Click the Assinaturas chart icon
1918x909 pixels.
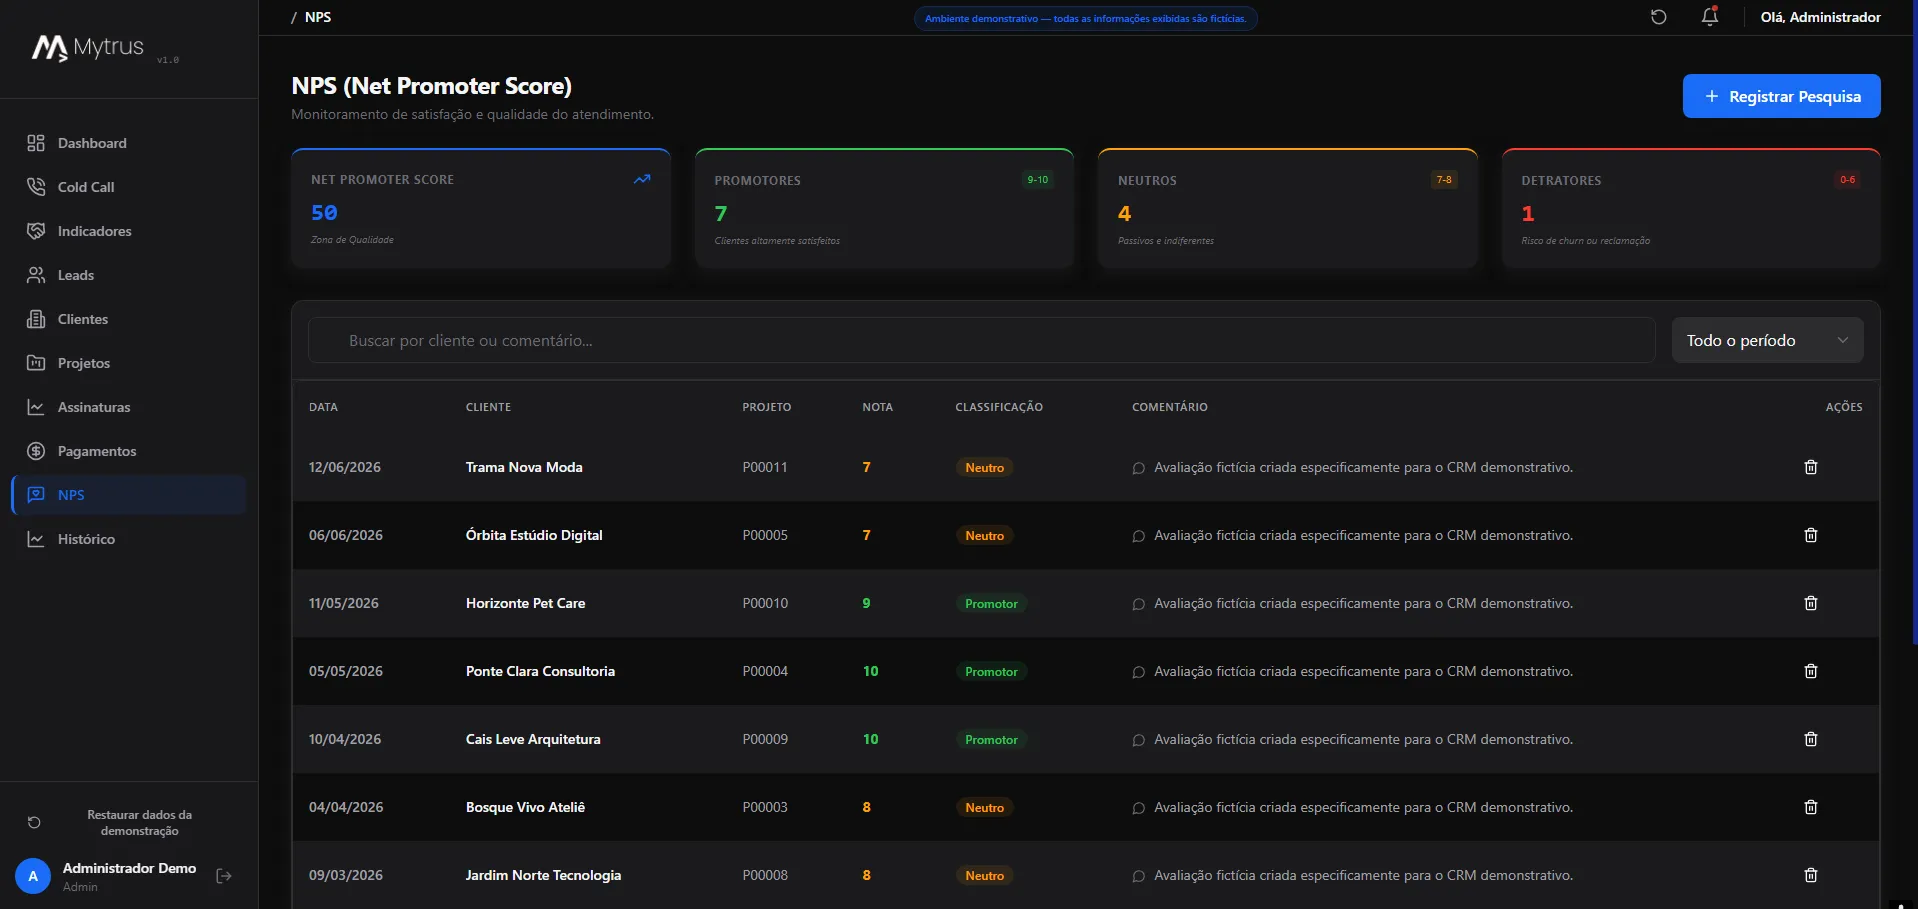(36, 407)
